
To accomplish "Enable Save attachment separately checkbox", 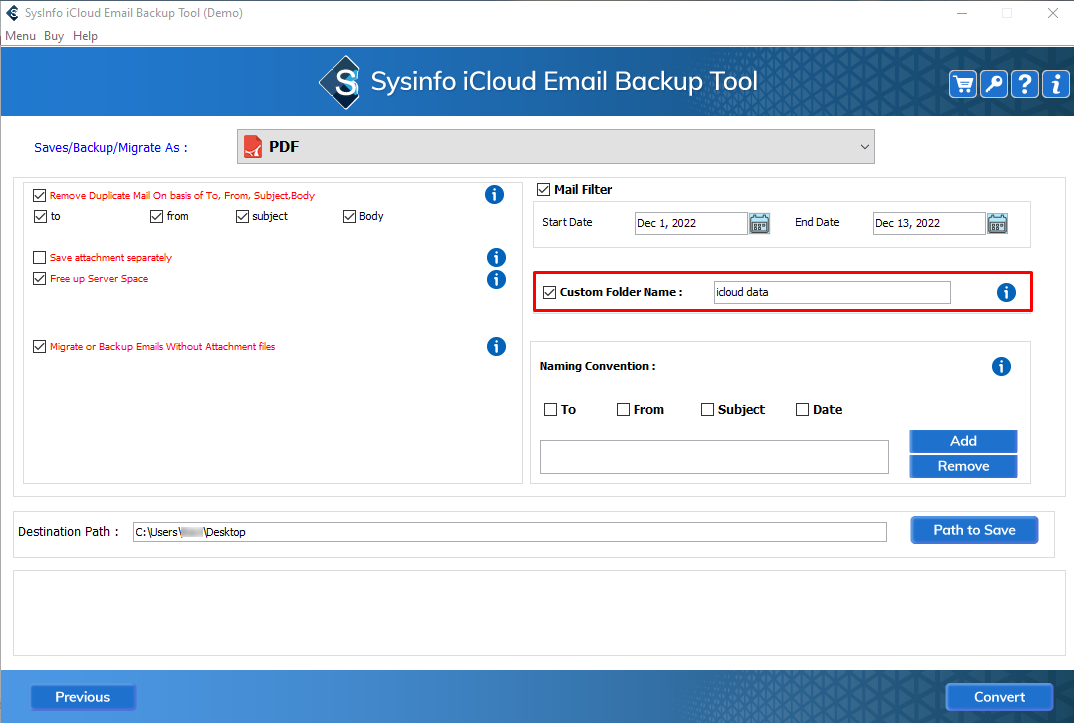I will pos(40,258).
